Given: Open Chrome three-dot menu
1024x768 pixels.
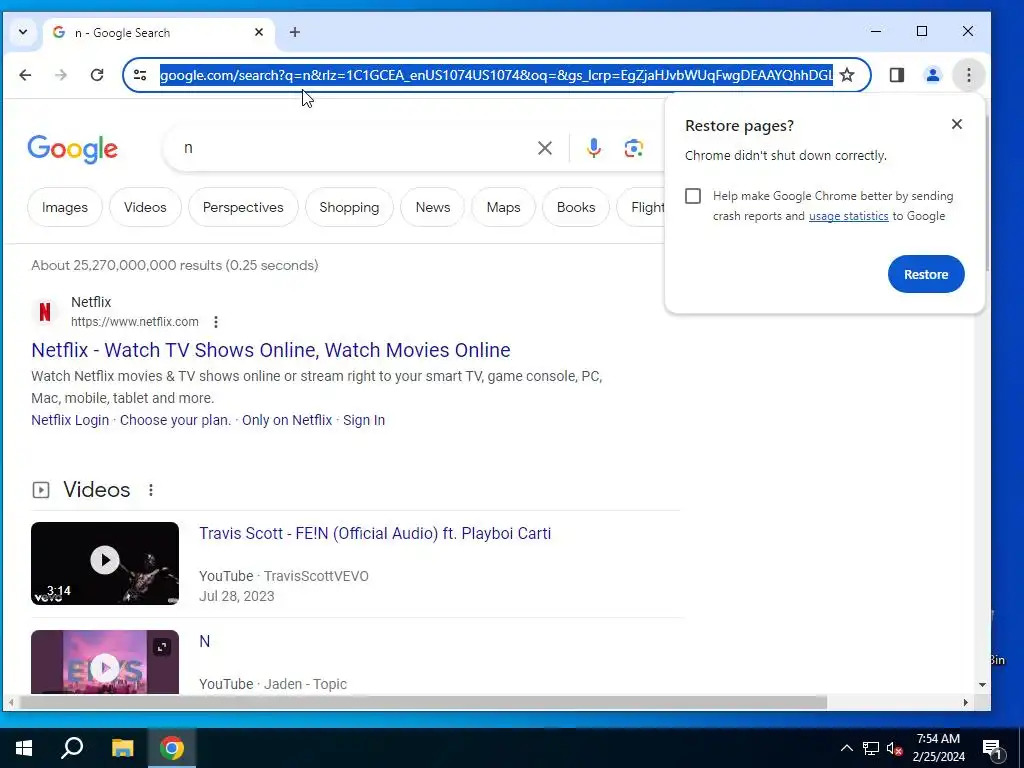Looking at the screenshot, I should pos(968,75).
